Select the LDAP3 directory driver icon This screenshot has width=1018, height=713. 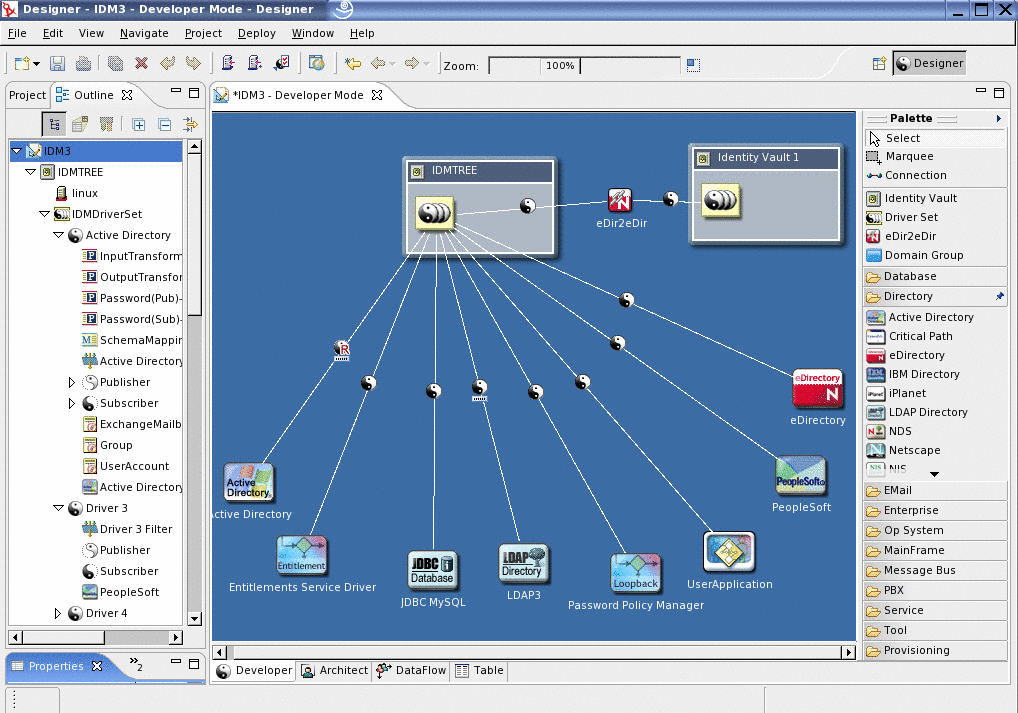[x=523, y=563]
